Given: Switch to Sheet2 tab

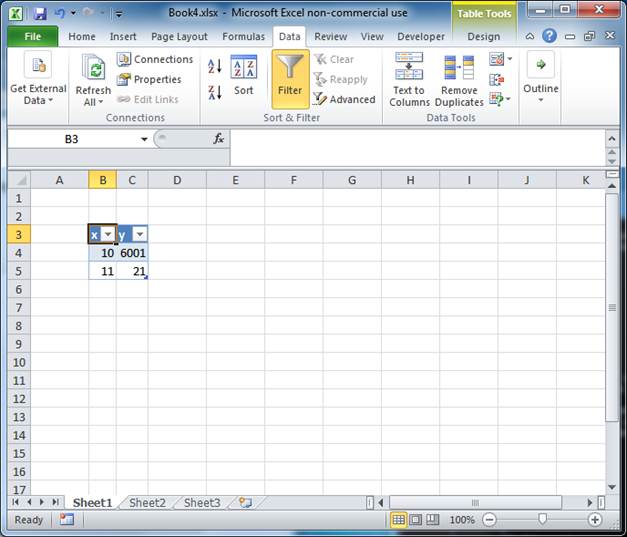Looking at the screenshot, I should (147, 503).
